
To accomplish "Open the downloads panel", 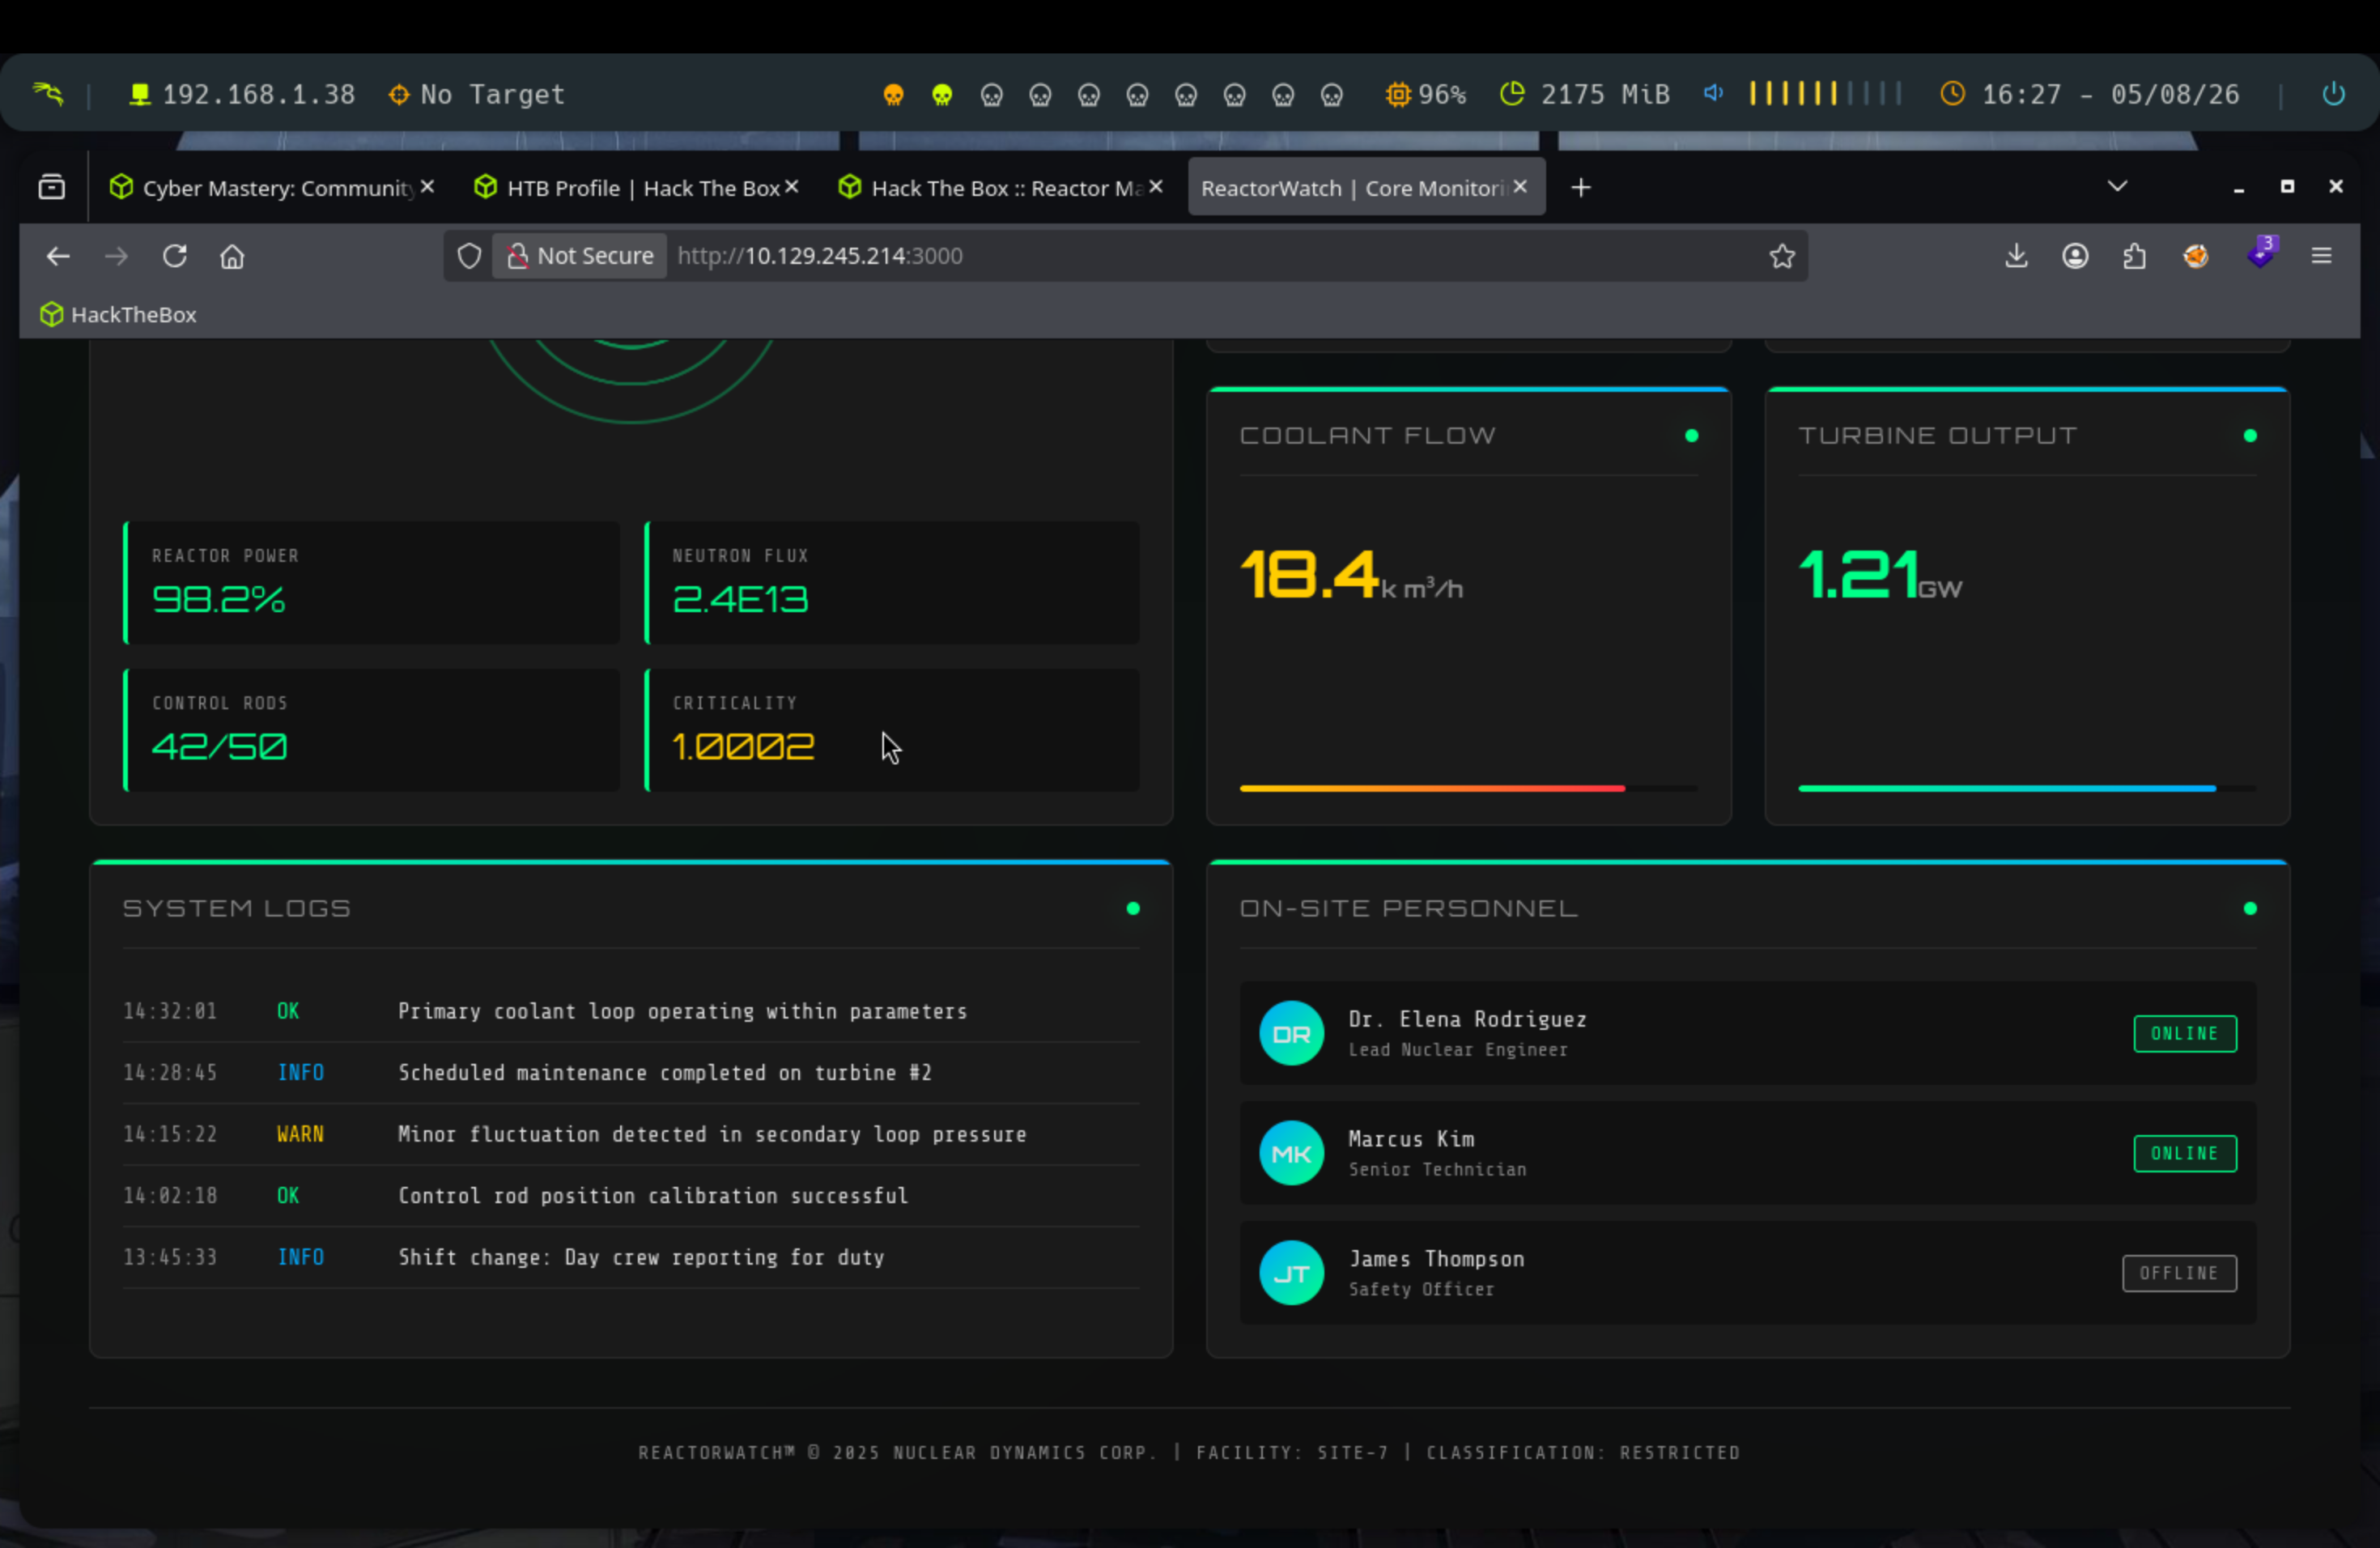I will 2017,256.
